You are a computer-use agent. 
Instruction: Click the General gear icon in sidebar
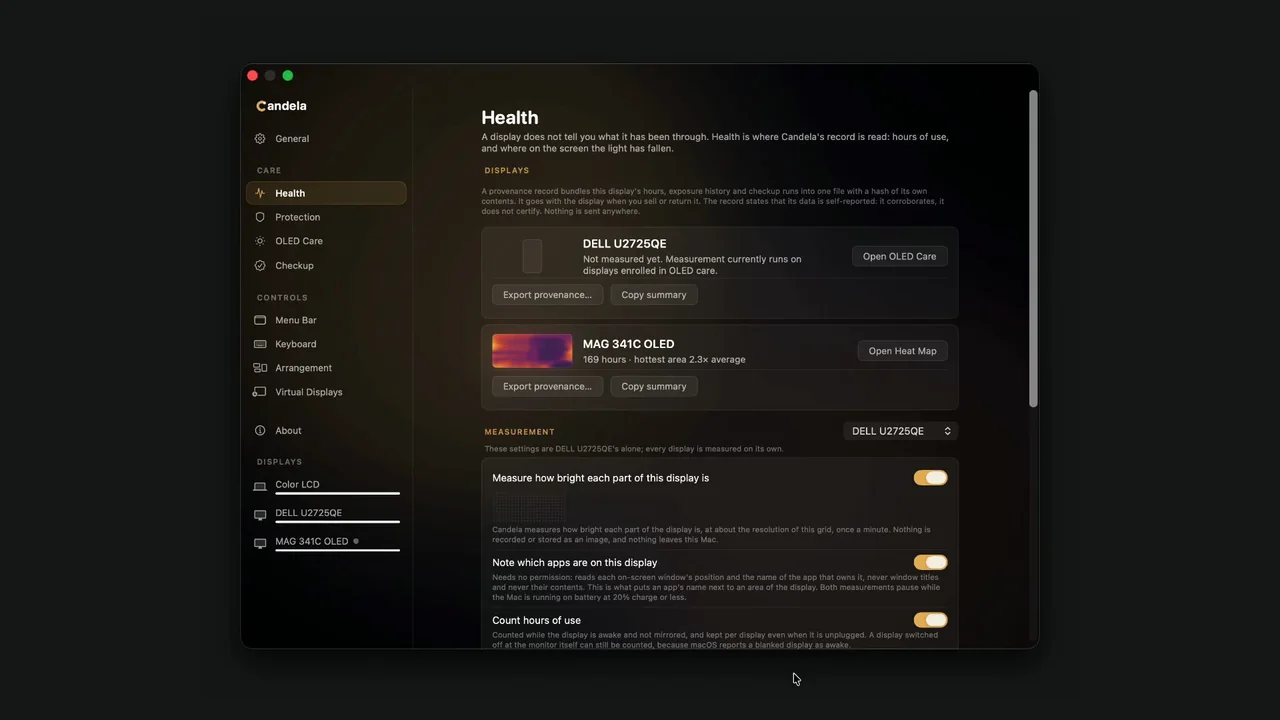260,139
